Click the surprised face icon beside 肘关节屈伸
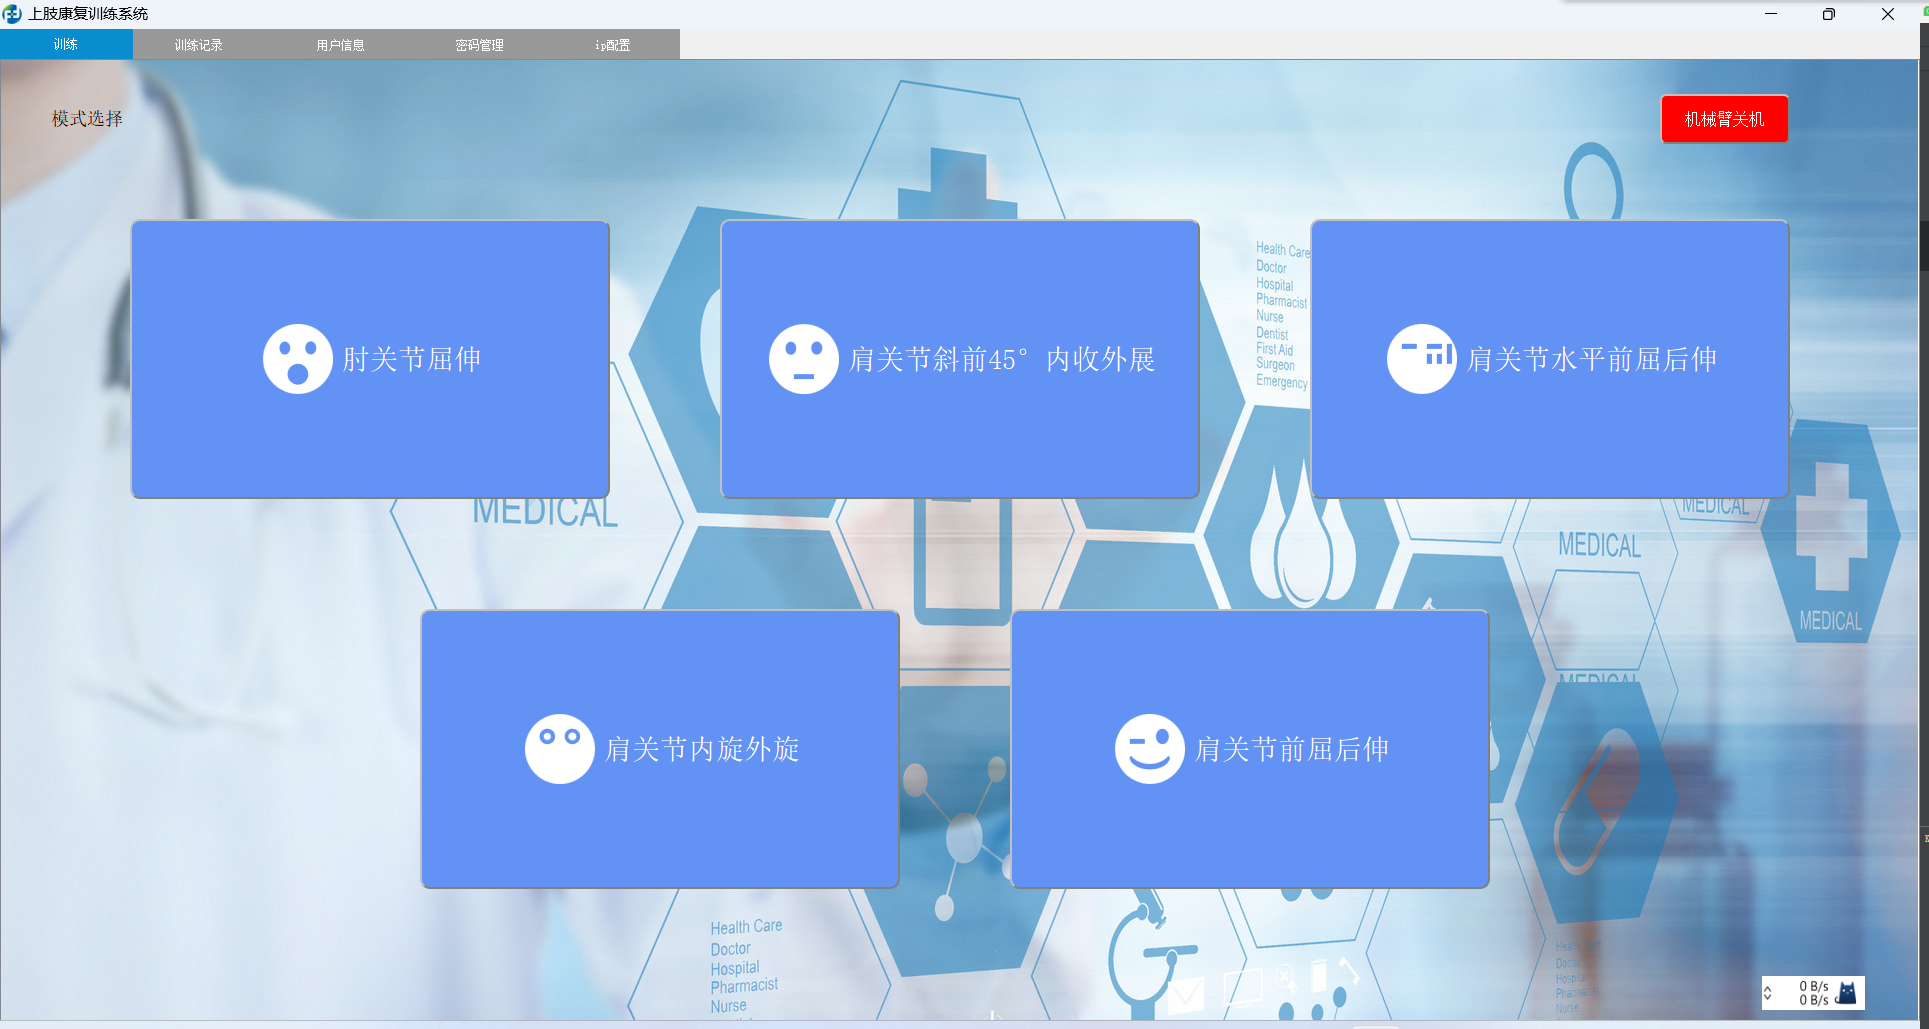1929x1029 pixels. (x=297, y=359)
